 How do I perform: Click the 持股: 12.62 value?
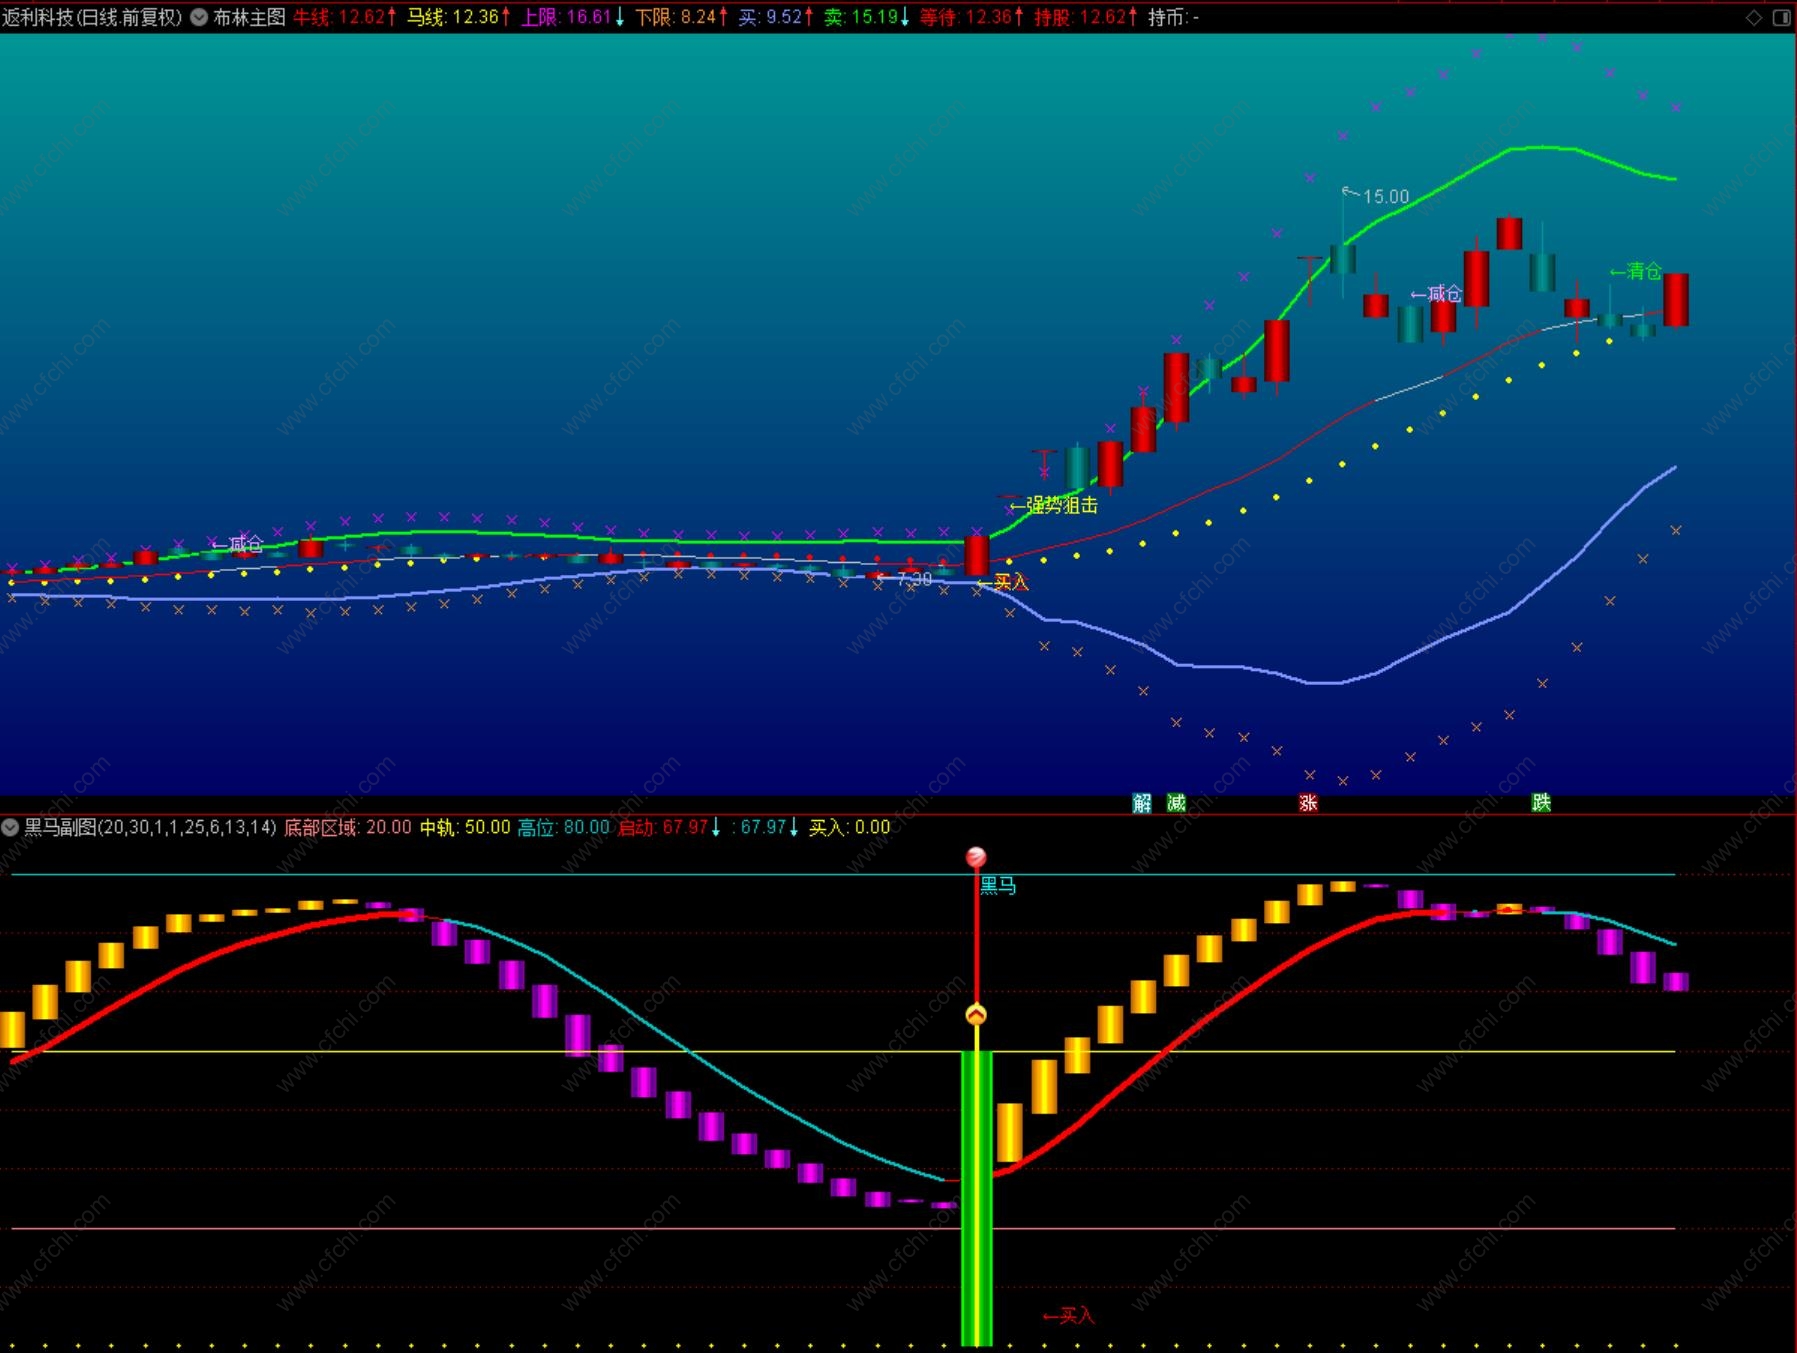click(1086, 17)
